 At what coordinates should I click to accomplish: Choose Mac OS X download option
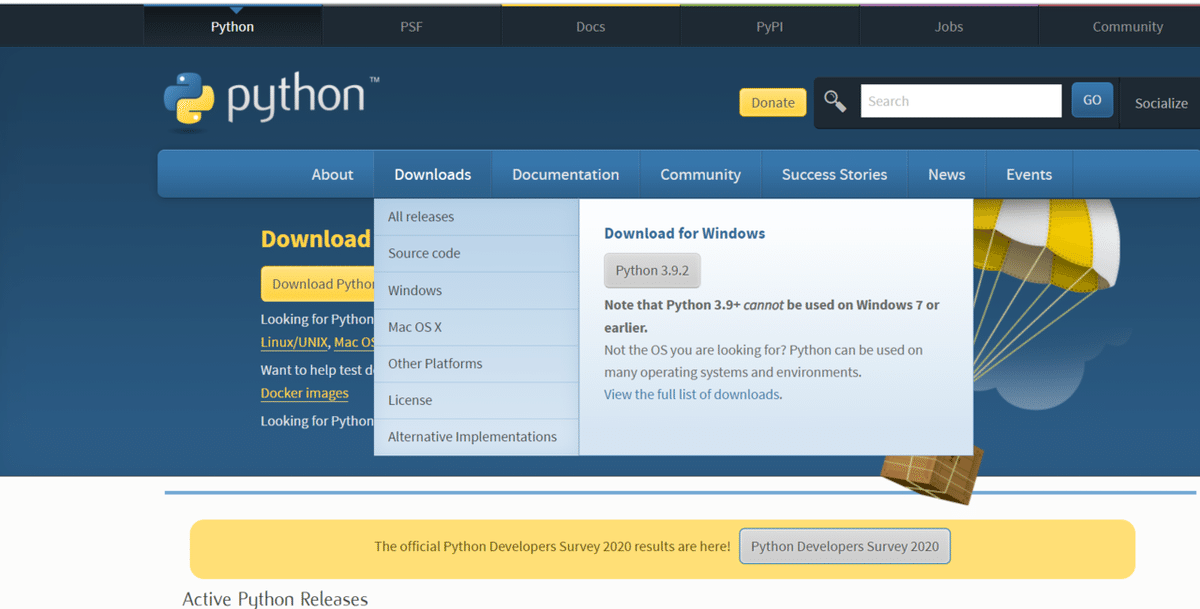pyautogui.click(x=477, y=327)
